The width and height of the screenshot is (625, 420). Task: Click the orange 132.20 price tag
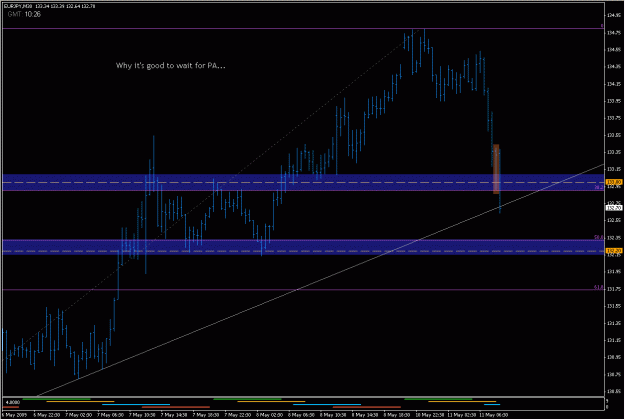click(x=613, y=251)
